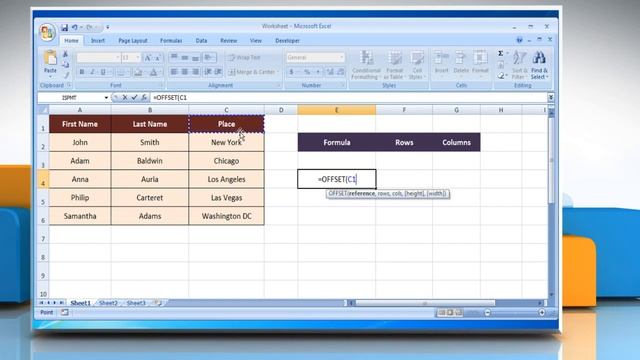
Task: Open the Merge & Center dropdown
Action: pos(278,72)
